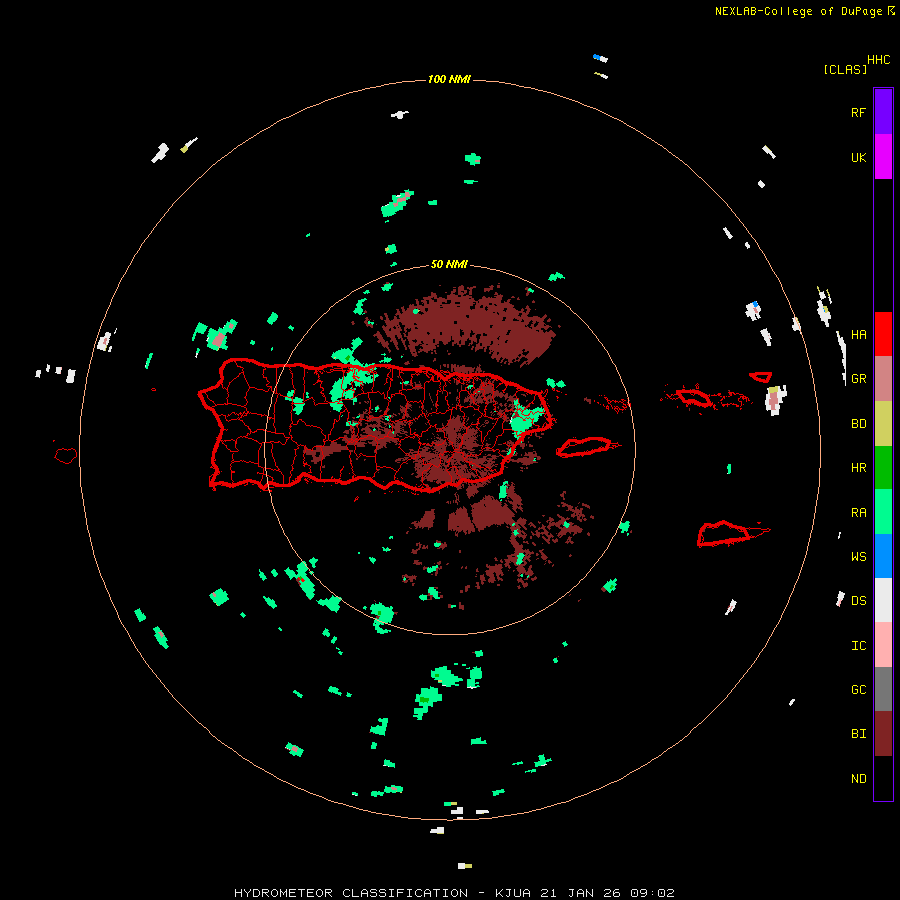This screenshot has height=900, width=900.
Task: Click the KJUA radar site identifier
Action: tap(513, 893)
